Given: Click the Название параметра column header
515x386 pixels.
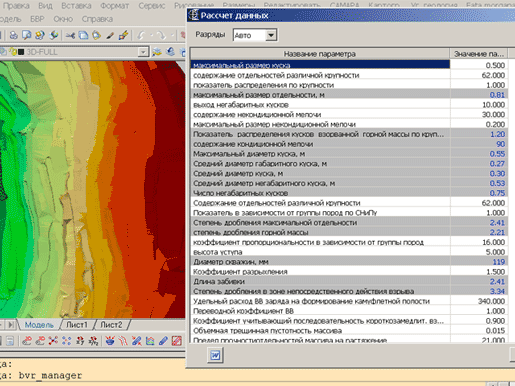Looking at the screenshot, I should (x=320, y=54).
